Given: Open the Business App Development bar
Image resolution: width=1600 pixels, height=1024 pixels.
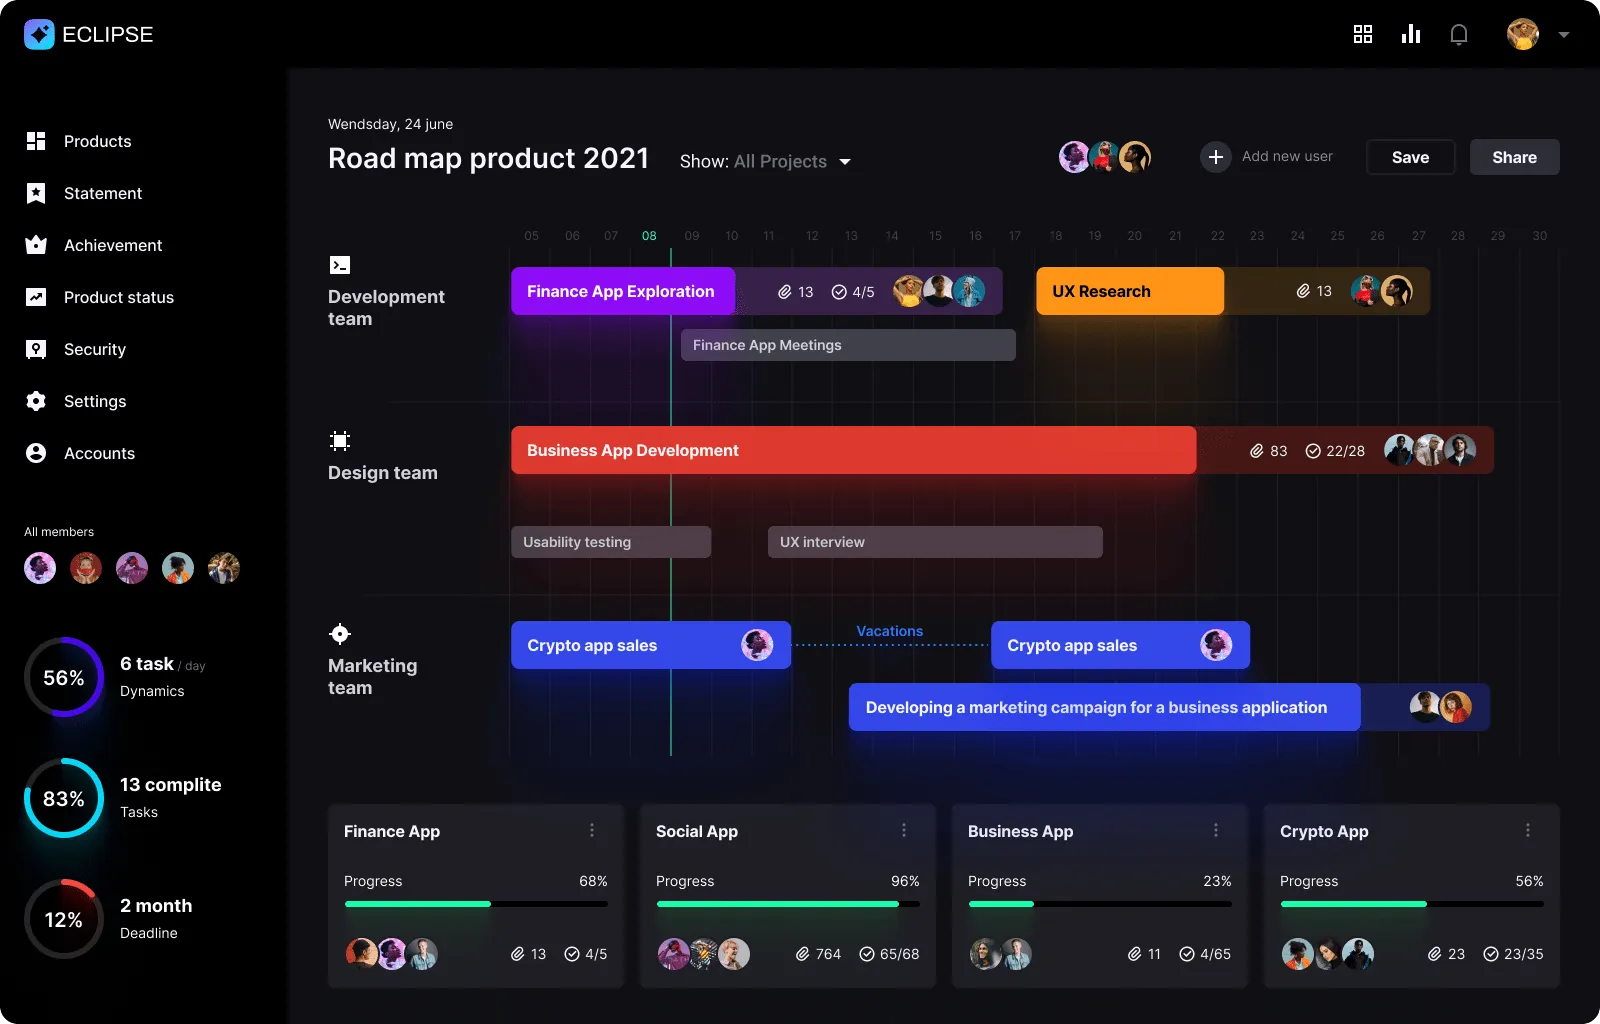Looking at the screenshot, I should [853, 451].
